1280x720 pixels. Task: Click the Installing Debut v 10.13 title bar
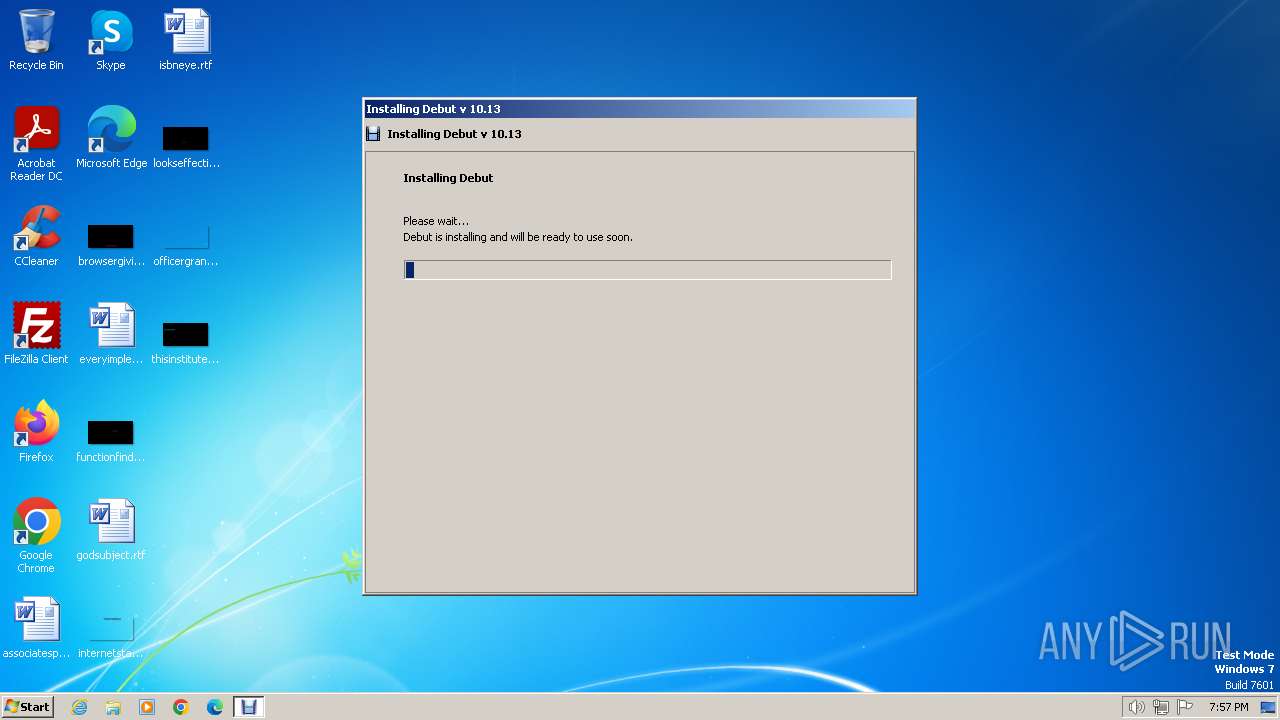(639, 109)
